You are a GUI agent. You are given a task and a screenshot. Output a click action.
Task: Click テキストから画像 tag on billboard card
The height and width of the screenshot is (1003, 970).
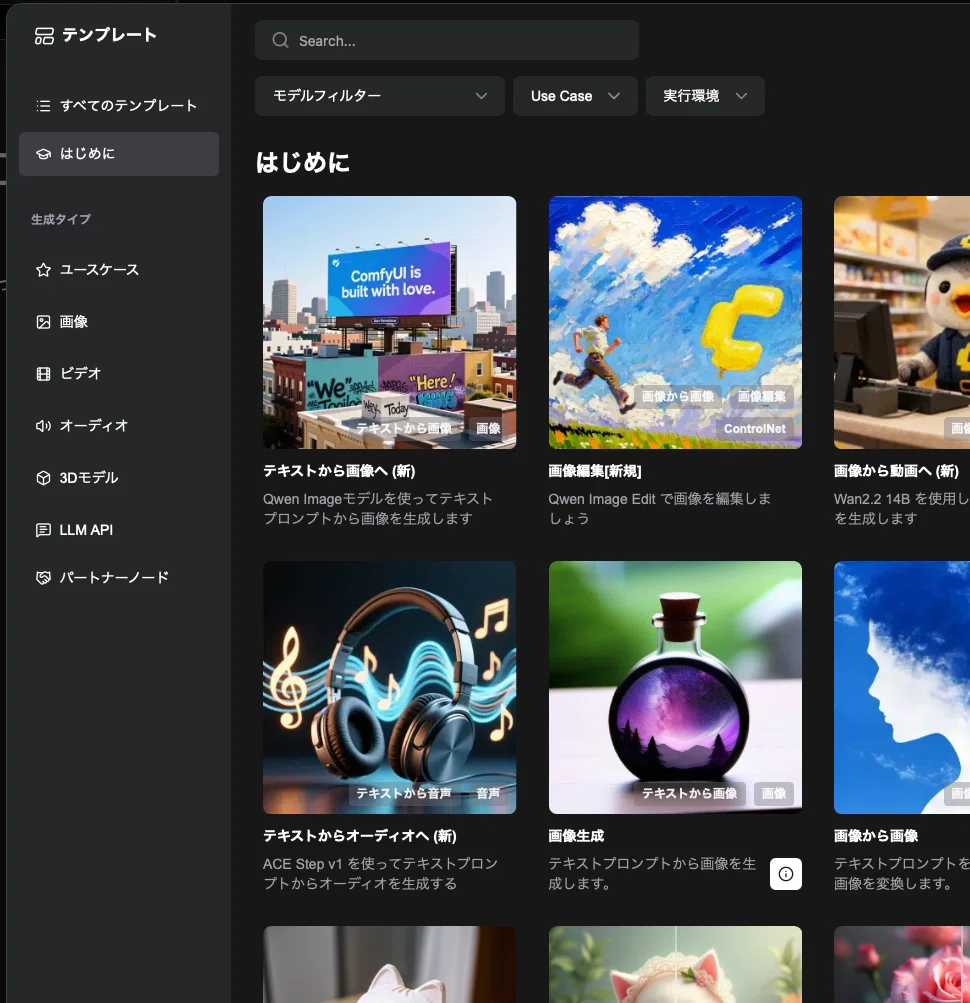404,429
